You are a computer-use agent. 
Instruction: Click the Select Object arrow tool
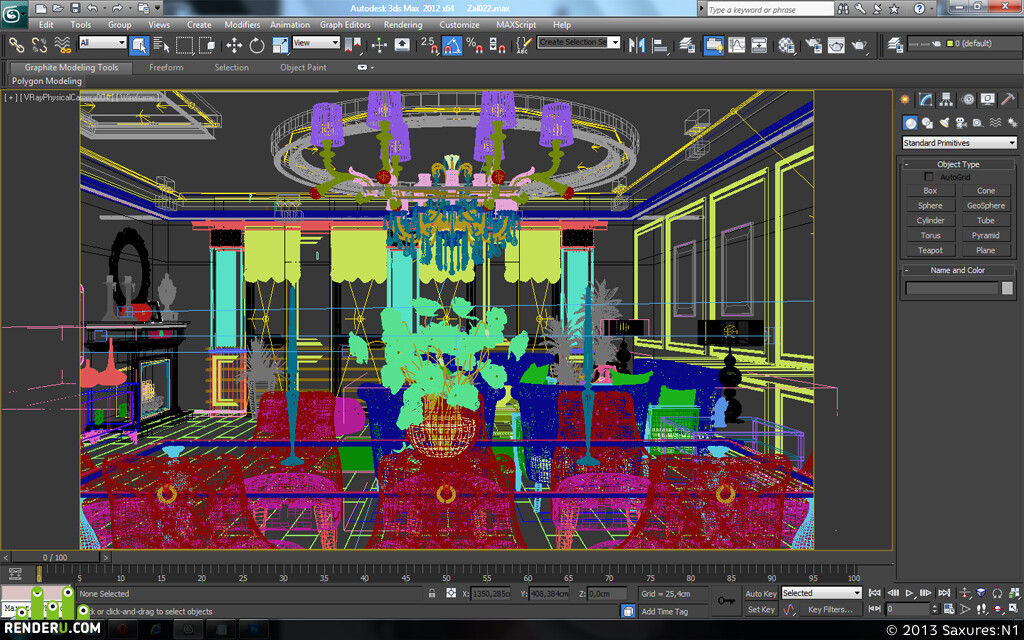tap(138, 45)
